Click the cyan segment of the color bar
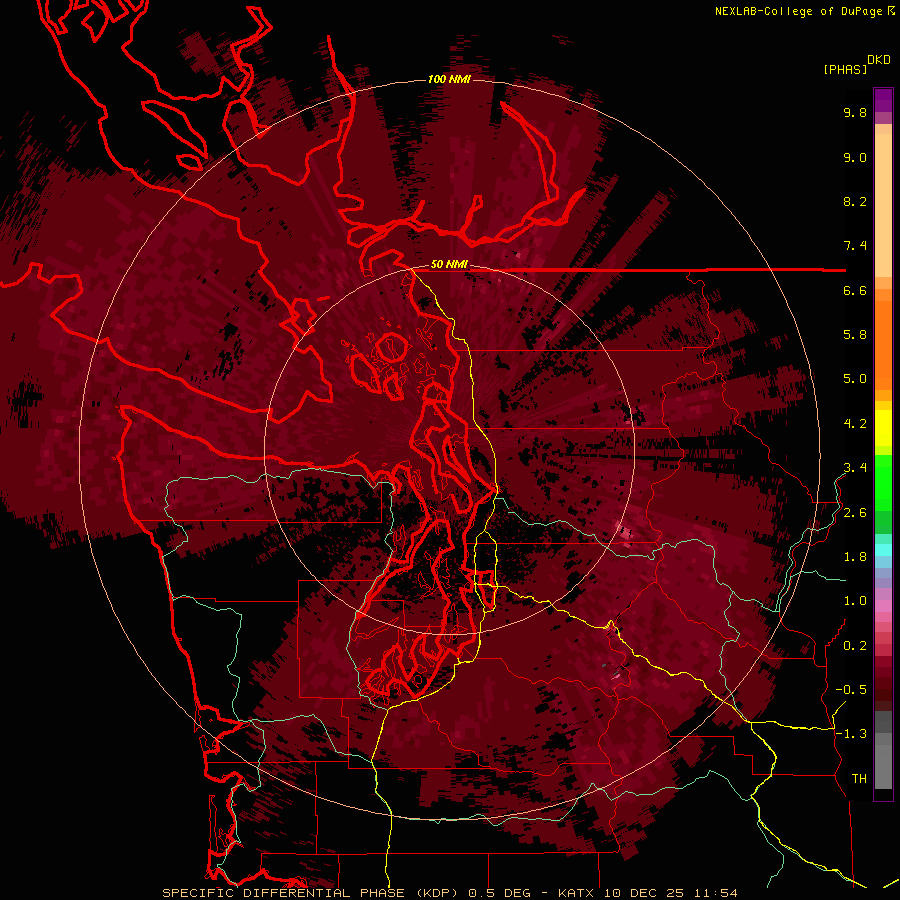The image size is (900, 900). click(883, 549)
